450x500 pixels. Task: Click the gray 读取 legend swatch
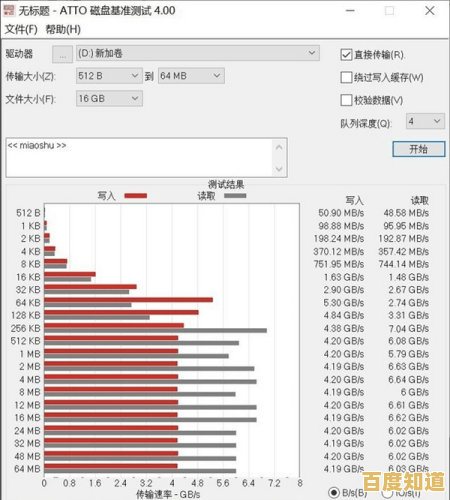click(x=235, y=196)
